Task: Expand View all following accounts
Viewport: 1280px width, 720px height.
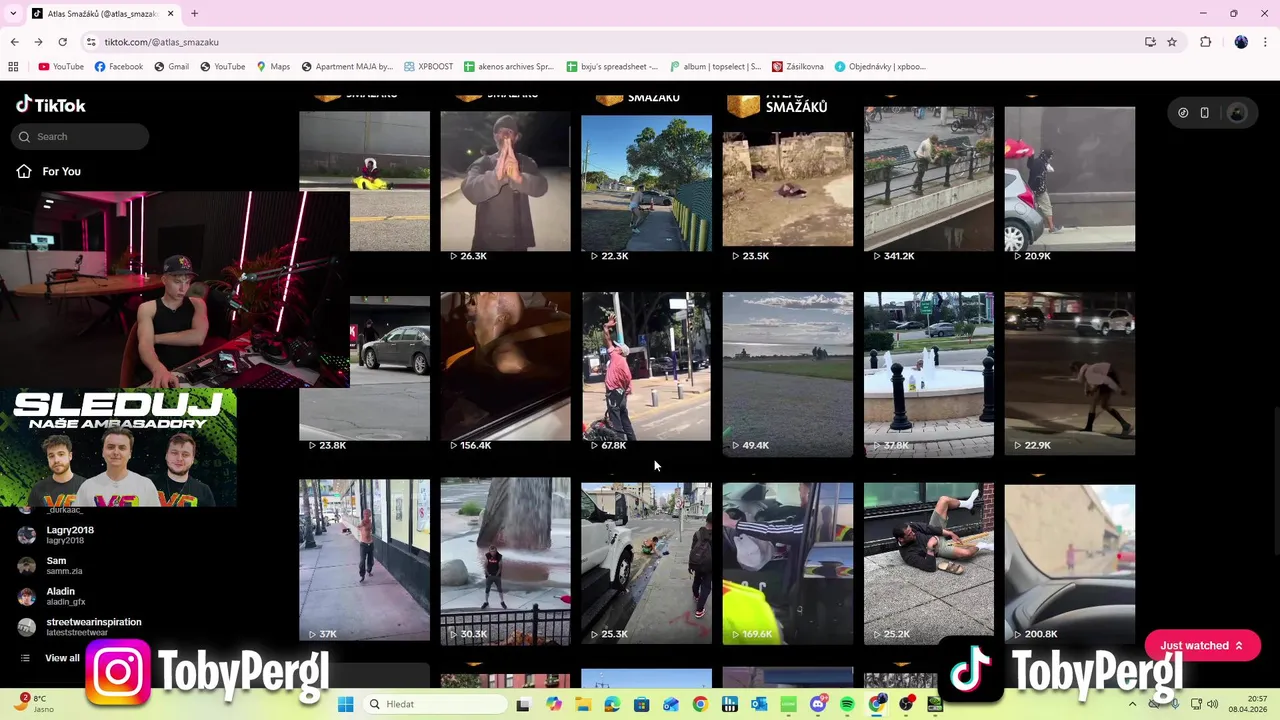Action: pyautogui.click(x=50, y=658)
